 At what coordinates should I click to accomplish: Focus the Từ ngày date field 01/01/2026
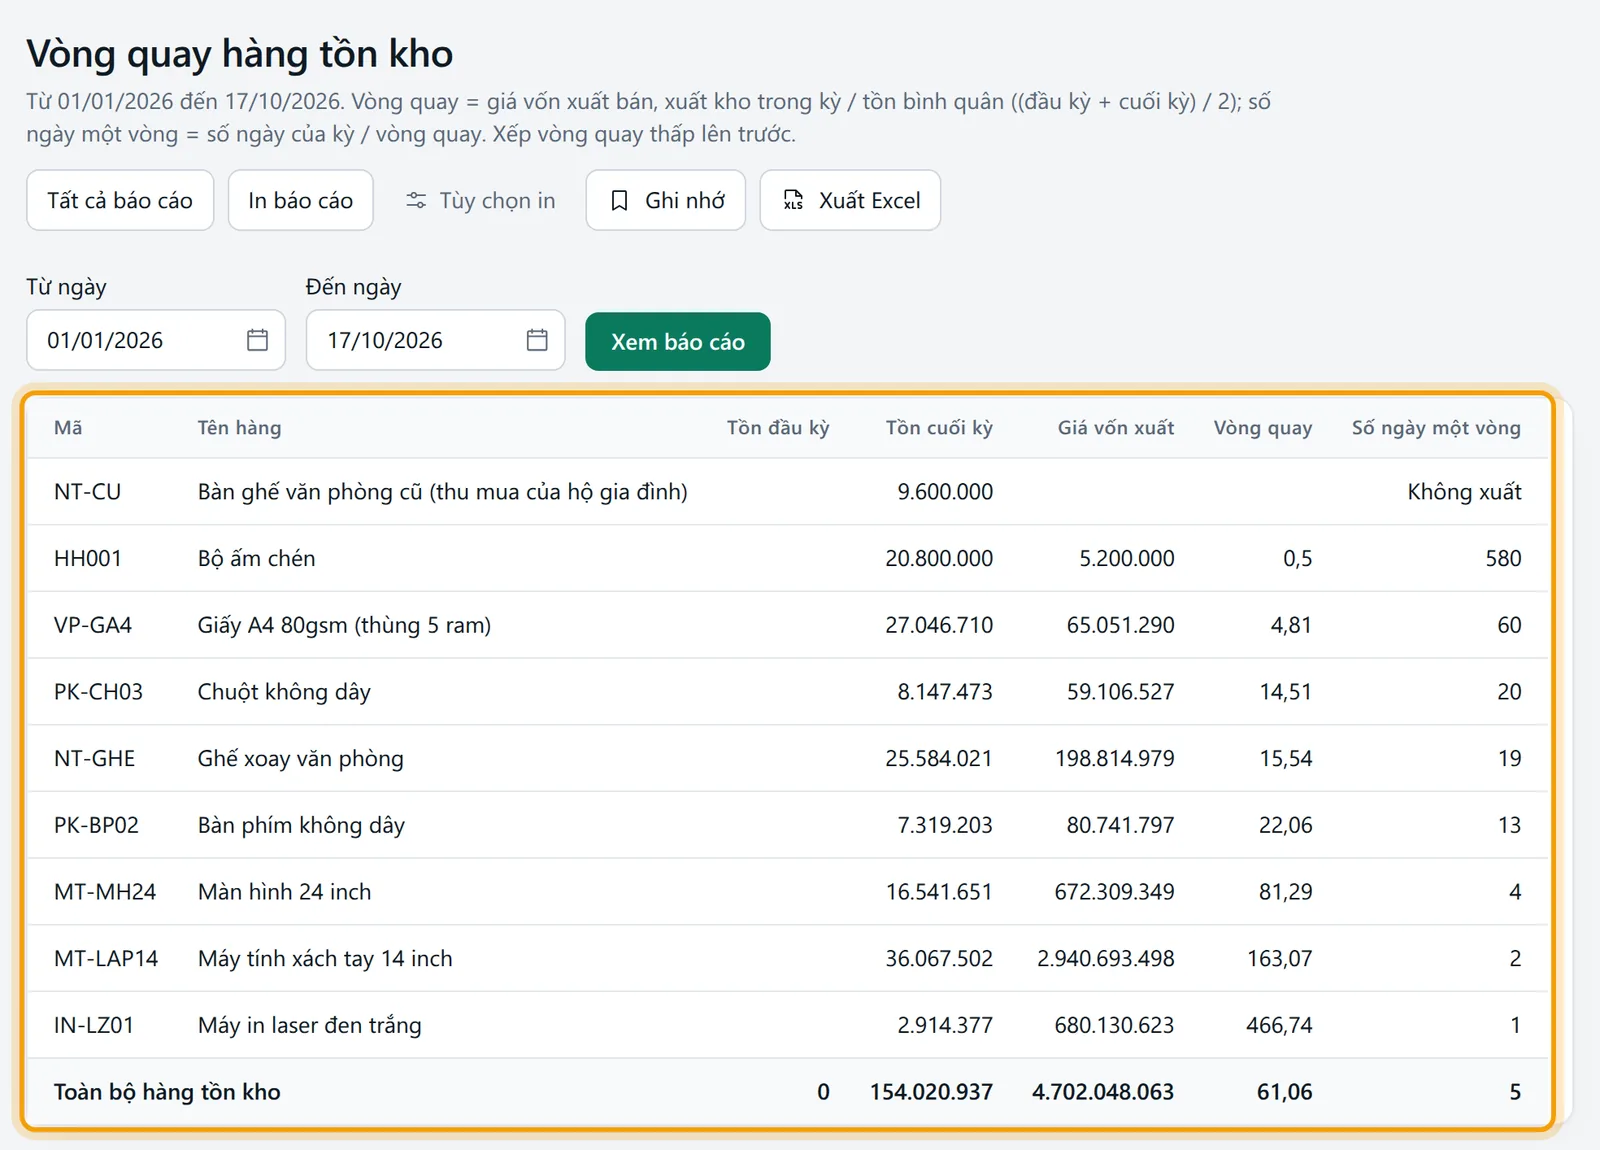click(x=156, y=340)
